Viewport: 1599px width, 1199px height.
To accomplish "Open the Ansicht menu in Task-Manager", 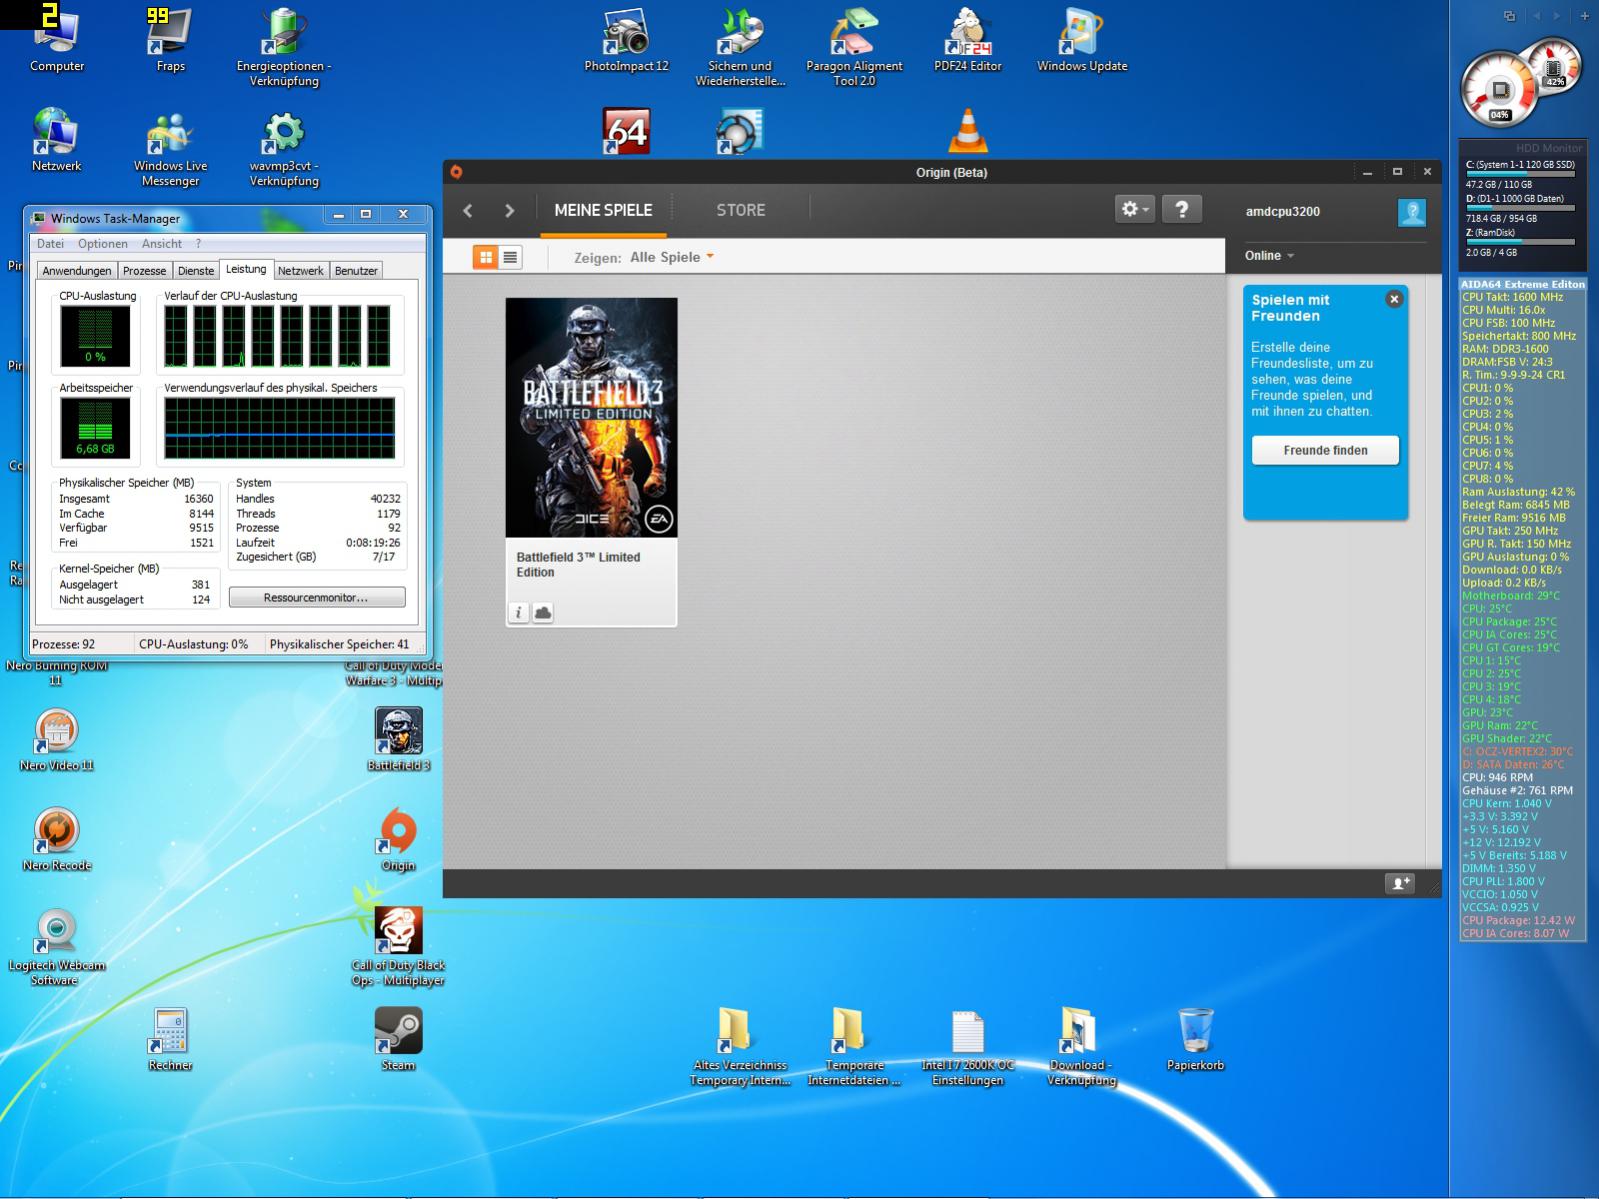I will coord(162,243).
